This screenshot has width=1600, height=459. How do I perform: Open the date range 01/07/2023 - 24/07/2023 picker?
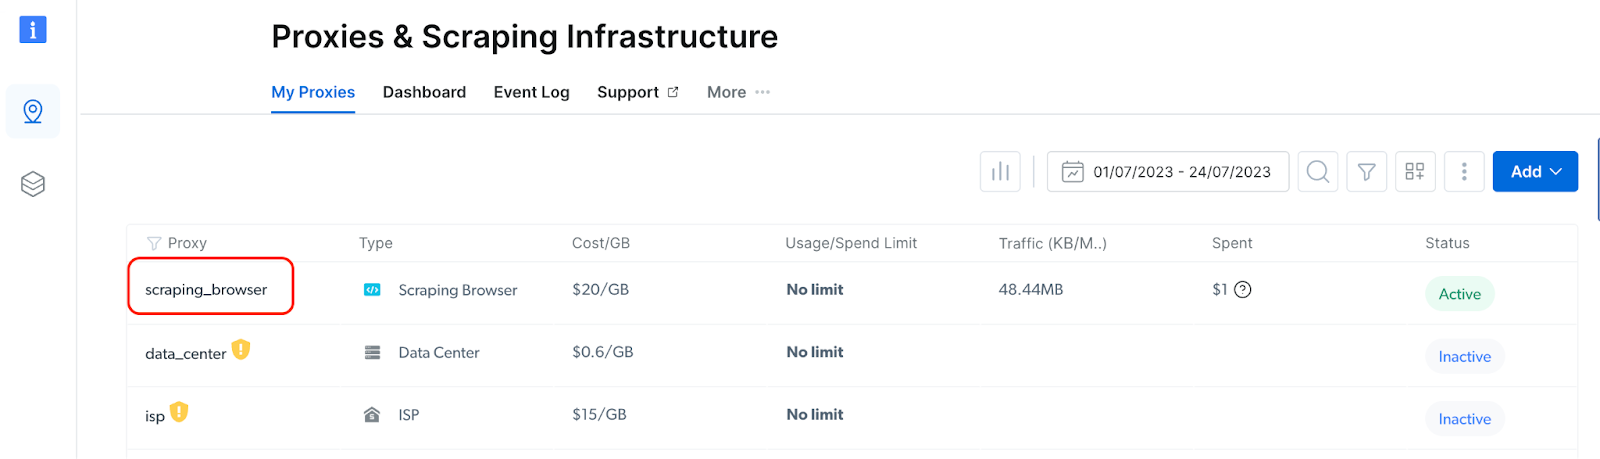coord(1168,172)
